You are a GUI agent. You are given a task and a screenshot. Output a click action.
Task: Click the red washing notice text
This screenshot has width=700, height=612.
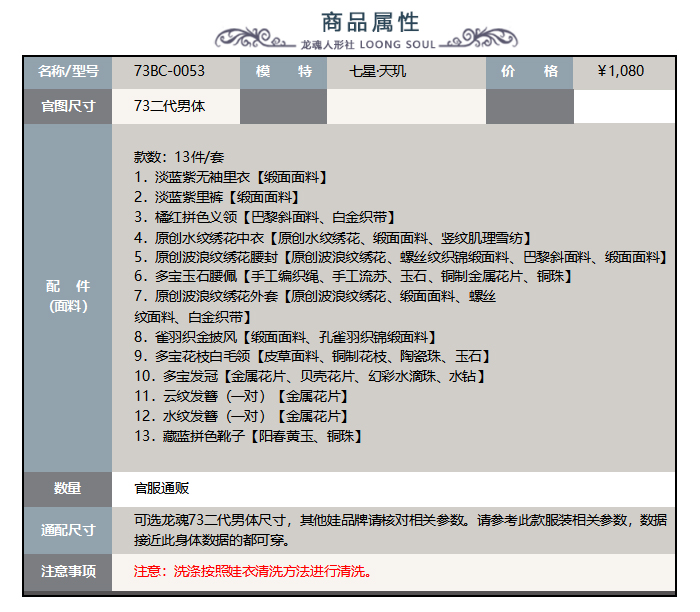pos(253,571)
